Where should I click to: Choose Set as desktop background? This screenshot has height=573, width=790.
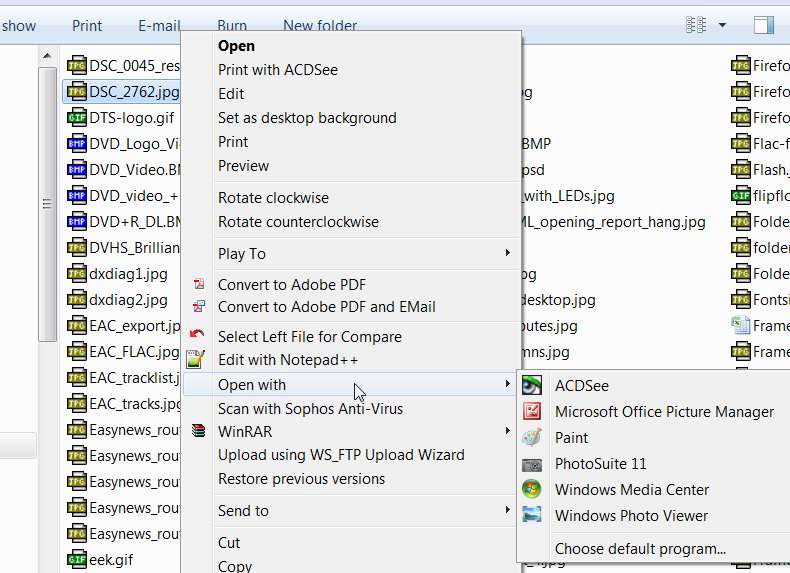tap(307, 118)
